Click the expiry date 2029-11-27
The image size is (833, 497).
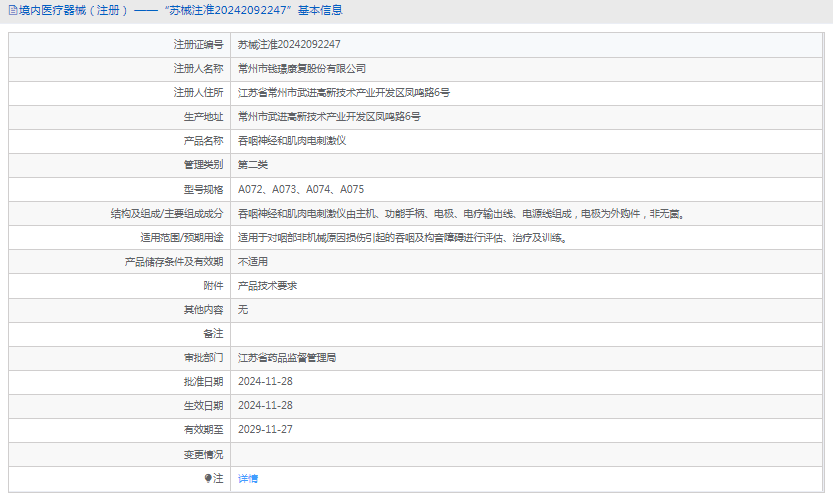265,429
